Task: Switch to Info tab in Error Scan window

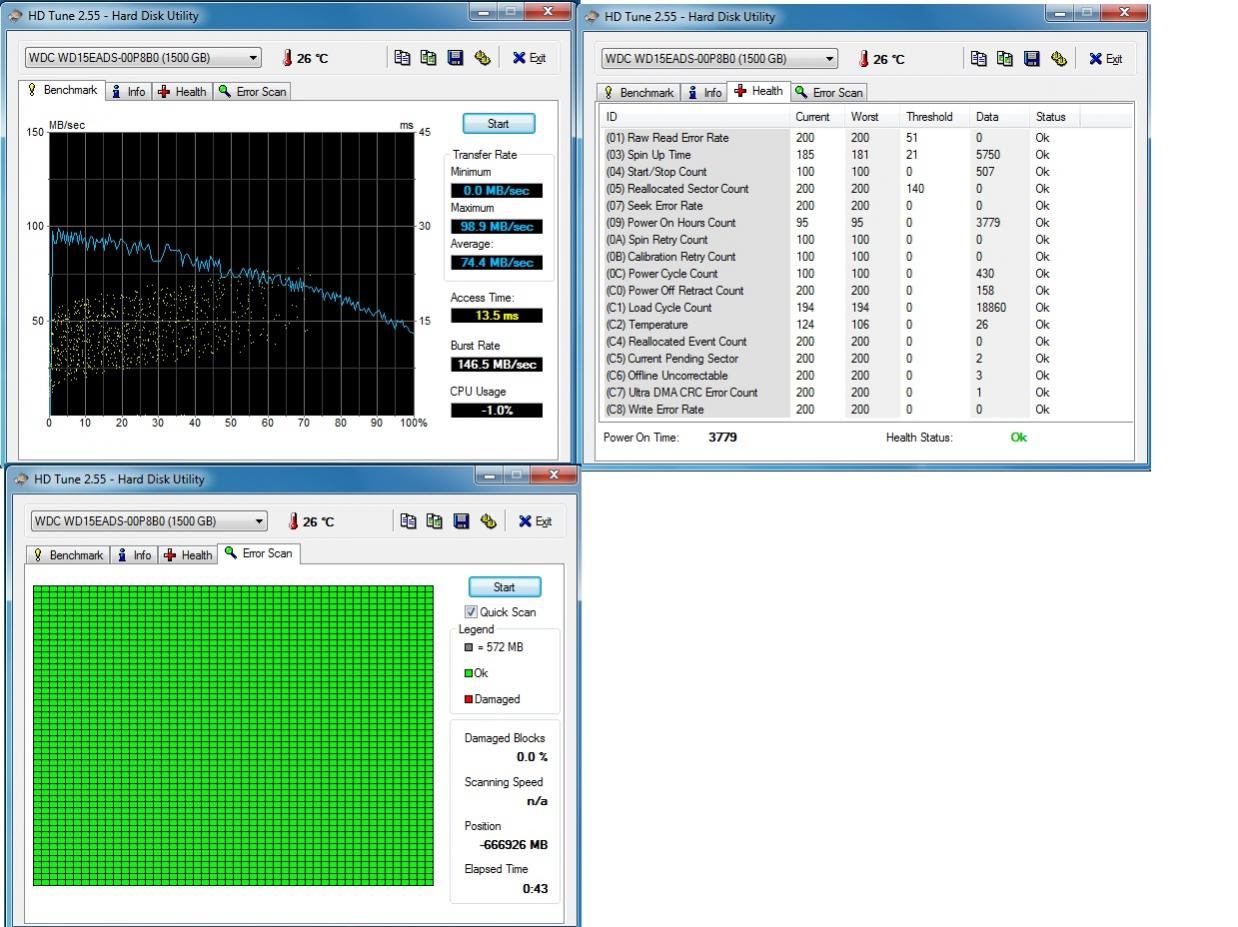Action: [135, 555]
